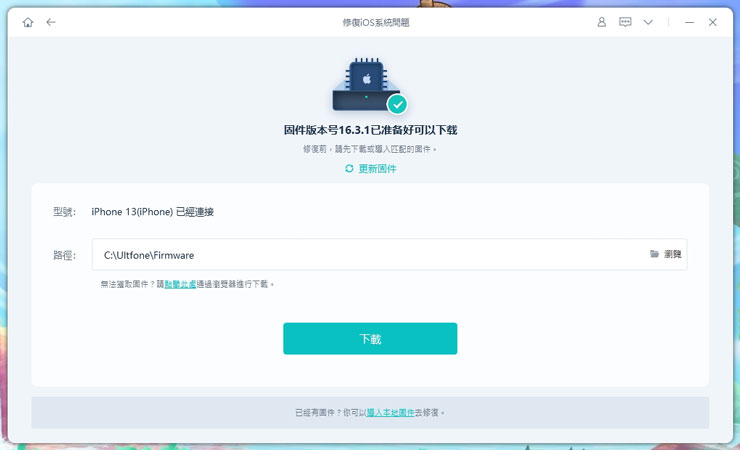Go to the home screen icon
The width and height of the screenshot is (740, 450).
coord(28,22)
